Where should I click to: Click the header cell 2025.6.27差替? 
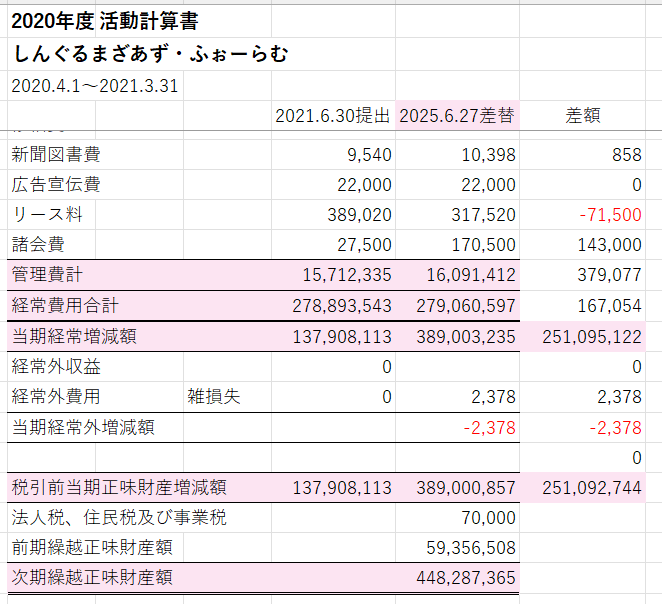[457, 115]
